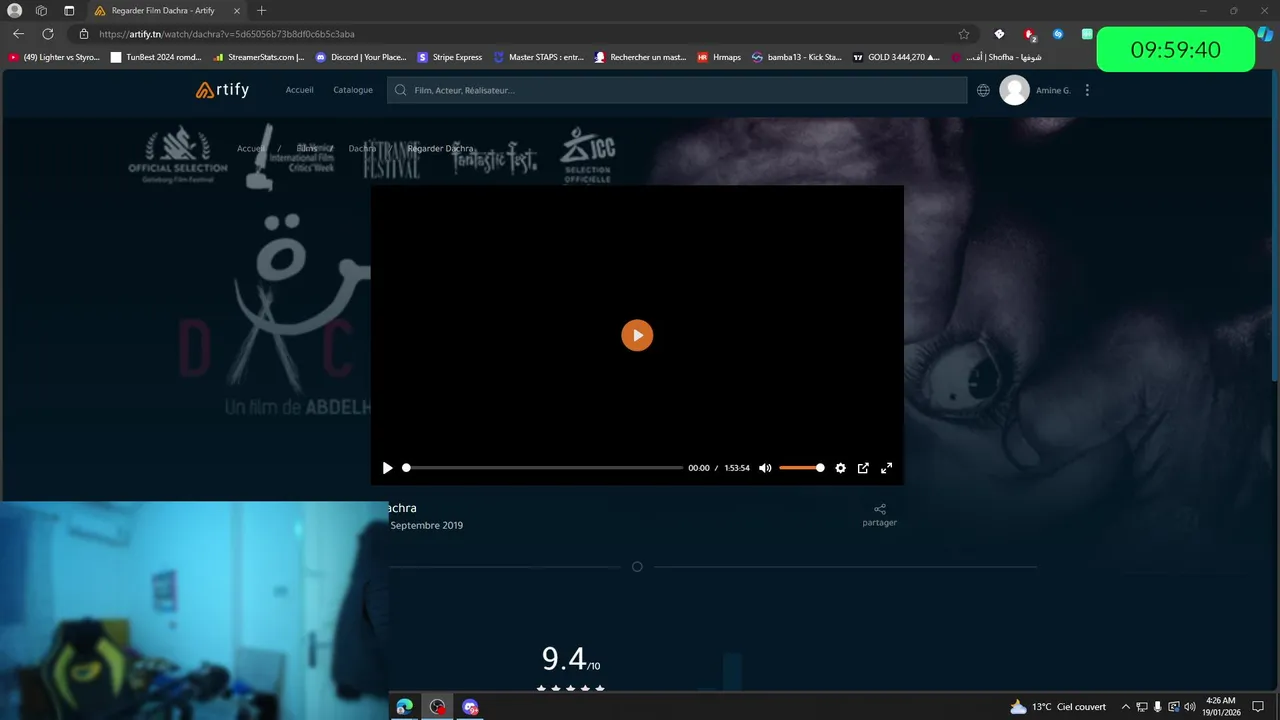Expand hidden system tray icons chevron

tap(1125, 707)
